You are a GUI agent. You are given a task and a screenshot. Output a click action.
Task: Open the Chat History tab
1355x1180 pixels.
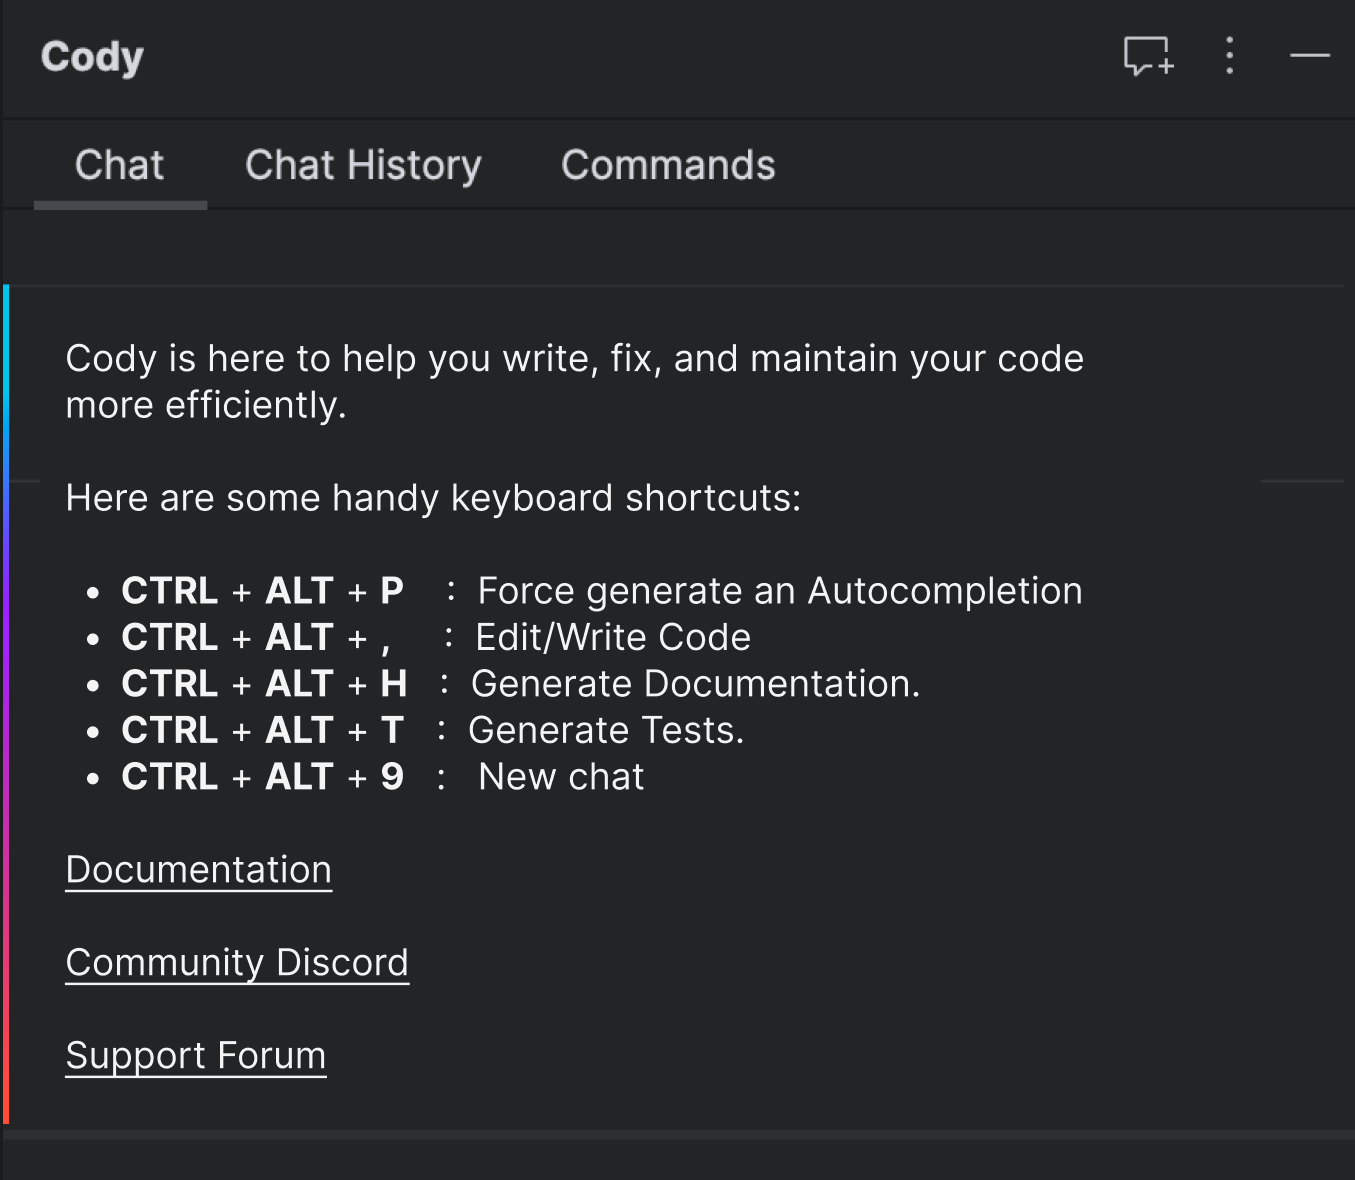363,165
